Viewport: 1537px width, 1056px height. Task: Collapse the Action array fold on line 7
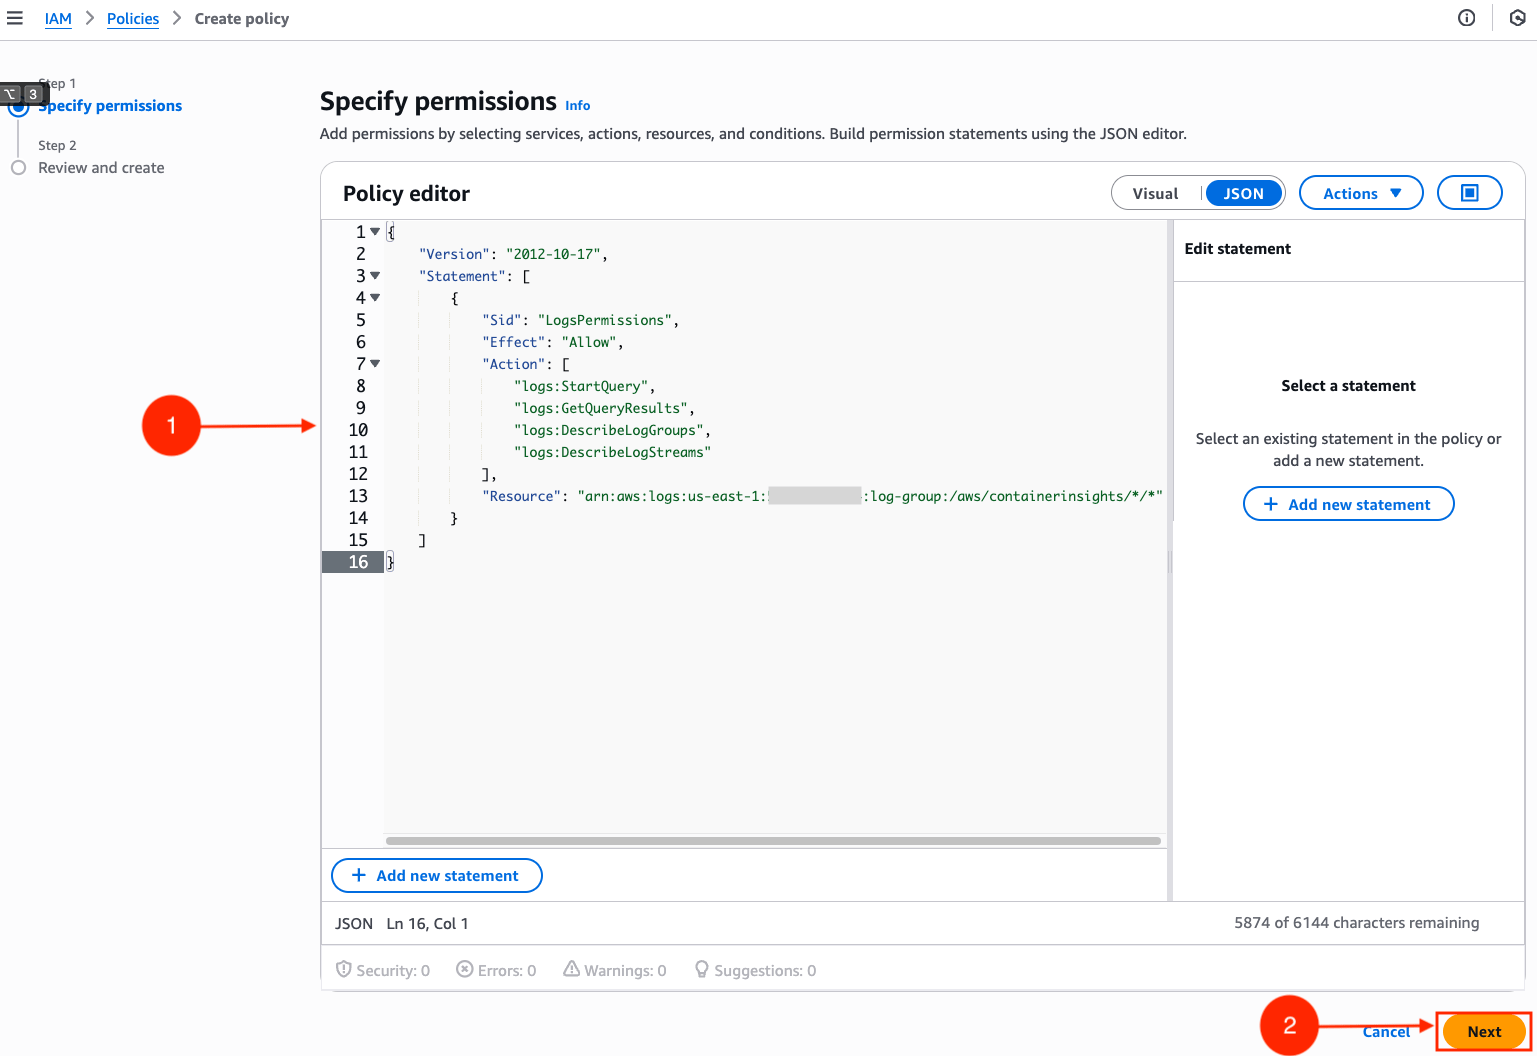click(x=375, y=363)
